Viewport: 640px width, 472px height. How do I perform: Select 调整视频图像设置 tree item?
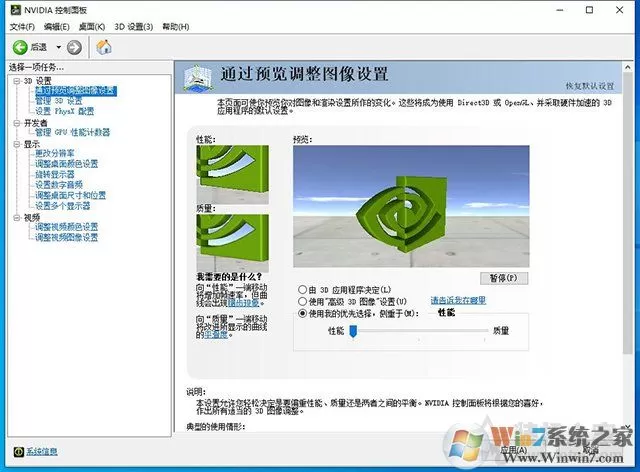tap(67, 238)
